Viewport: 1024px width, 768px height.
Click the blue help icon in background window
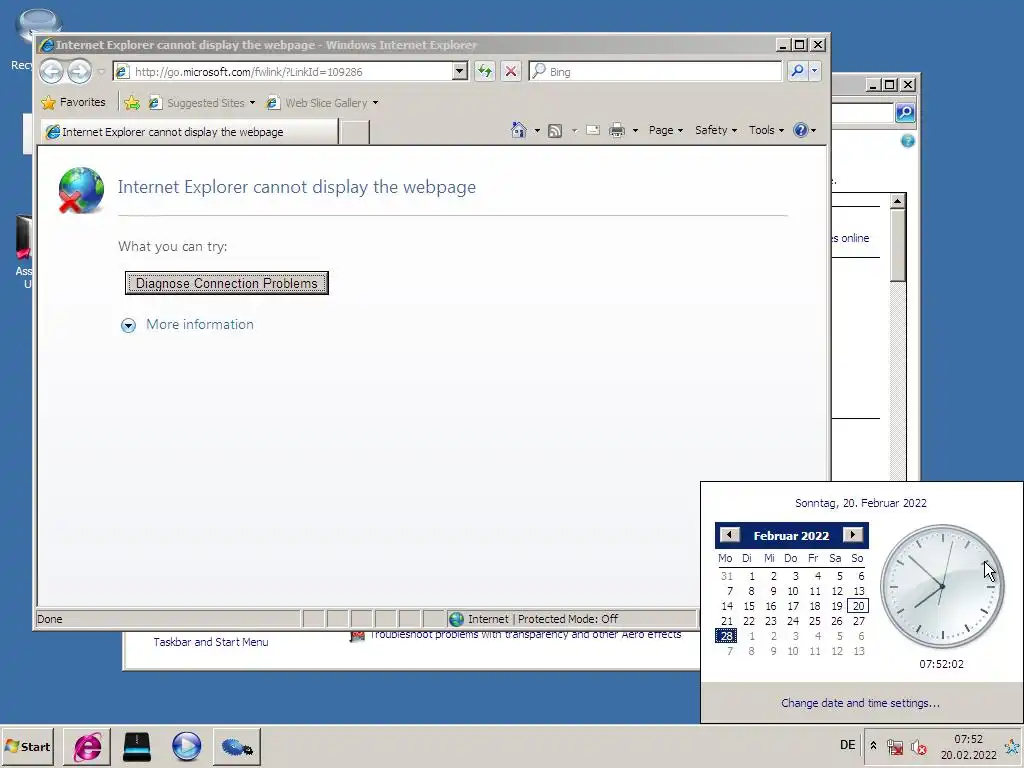pyautogui.click(x=908, y=141)
